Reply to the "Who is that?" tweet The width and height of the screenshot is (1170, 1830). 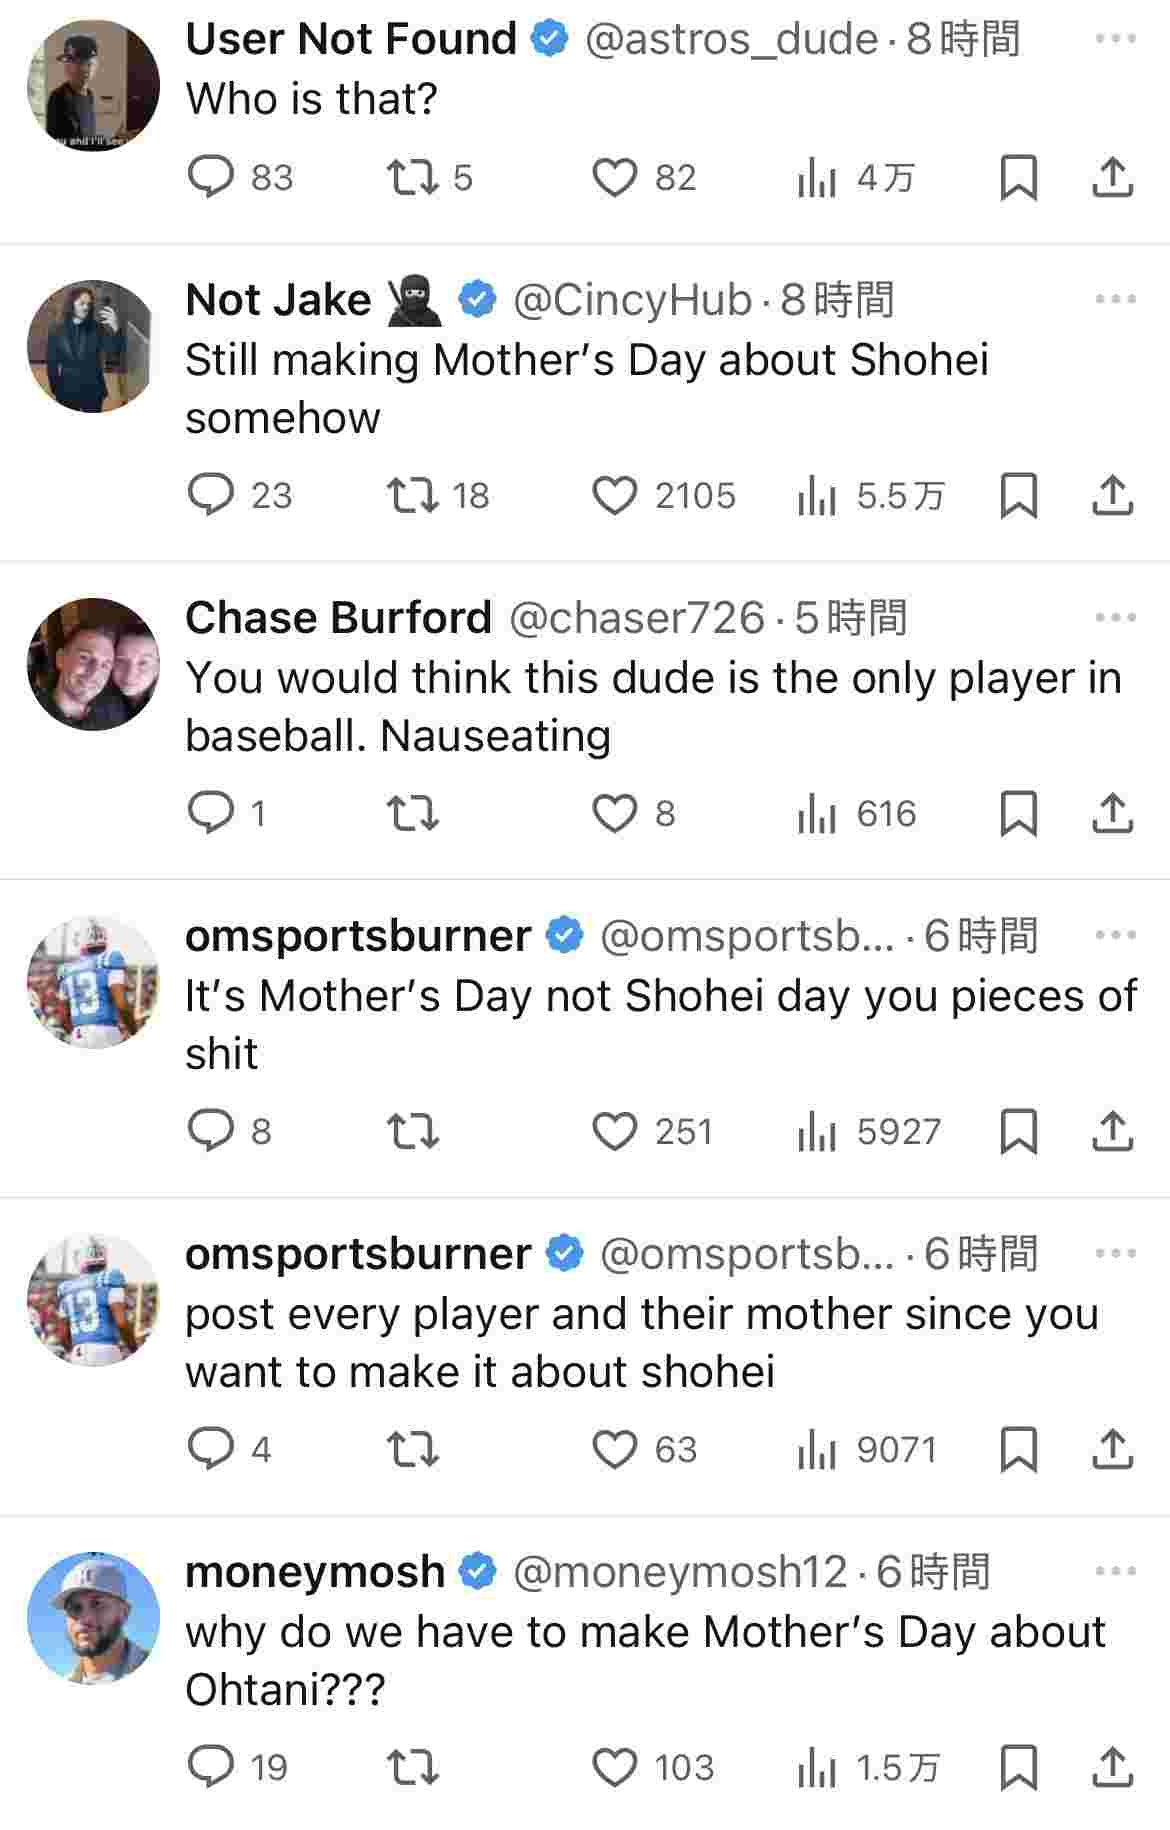pyautogui.click(x=211, y=178)
